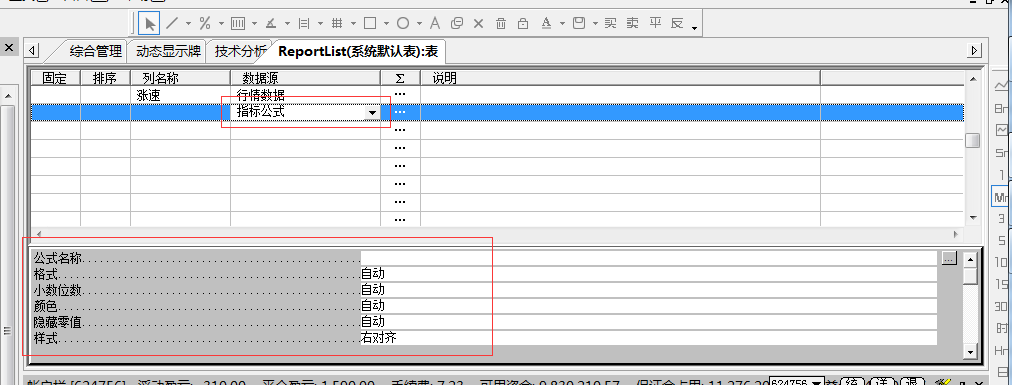
Task: Click the tab scroll left arrow
Action: point(31,50)
